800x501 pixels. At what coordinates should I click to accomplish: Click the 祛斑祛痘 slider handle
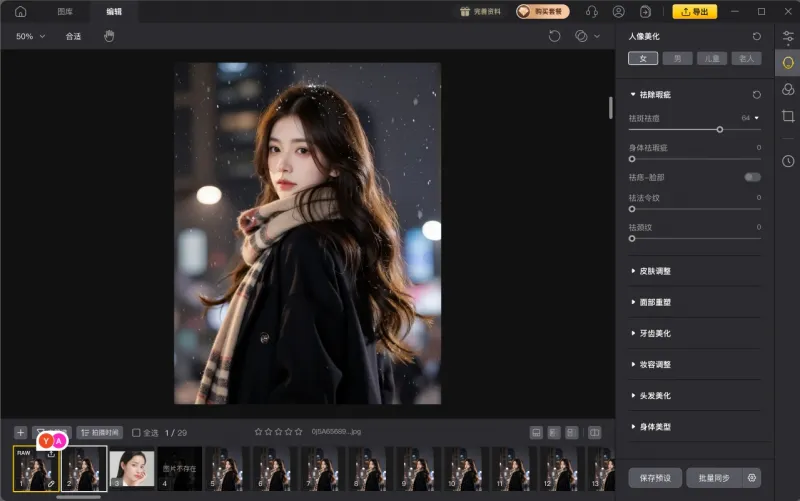pos(719,129)
